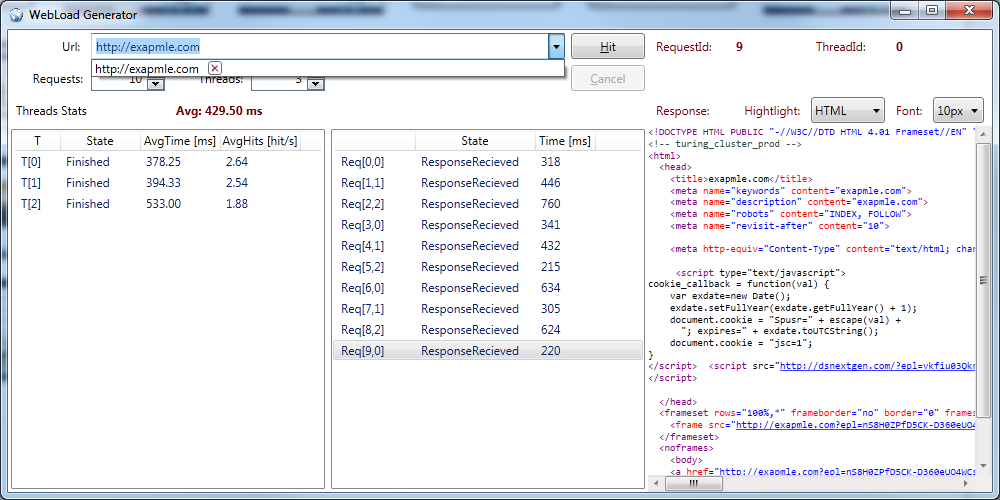Click the Threads Stats label
1000x500 pixels.
coord(51,111)
